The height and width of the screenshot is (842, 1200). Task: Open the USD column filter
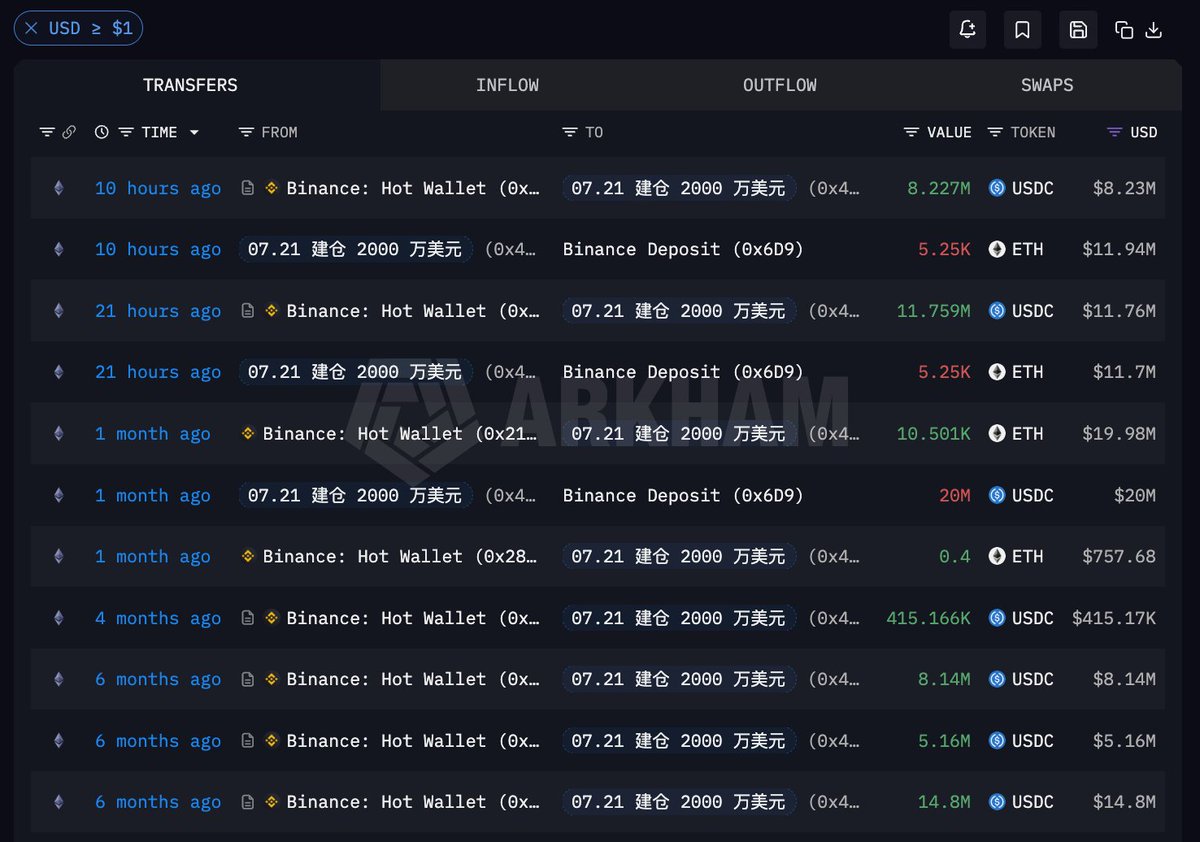1115,132
